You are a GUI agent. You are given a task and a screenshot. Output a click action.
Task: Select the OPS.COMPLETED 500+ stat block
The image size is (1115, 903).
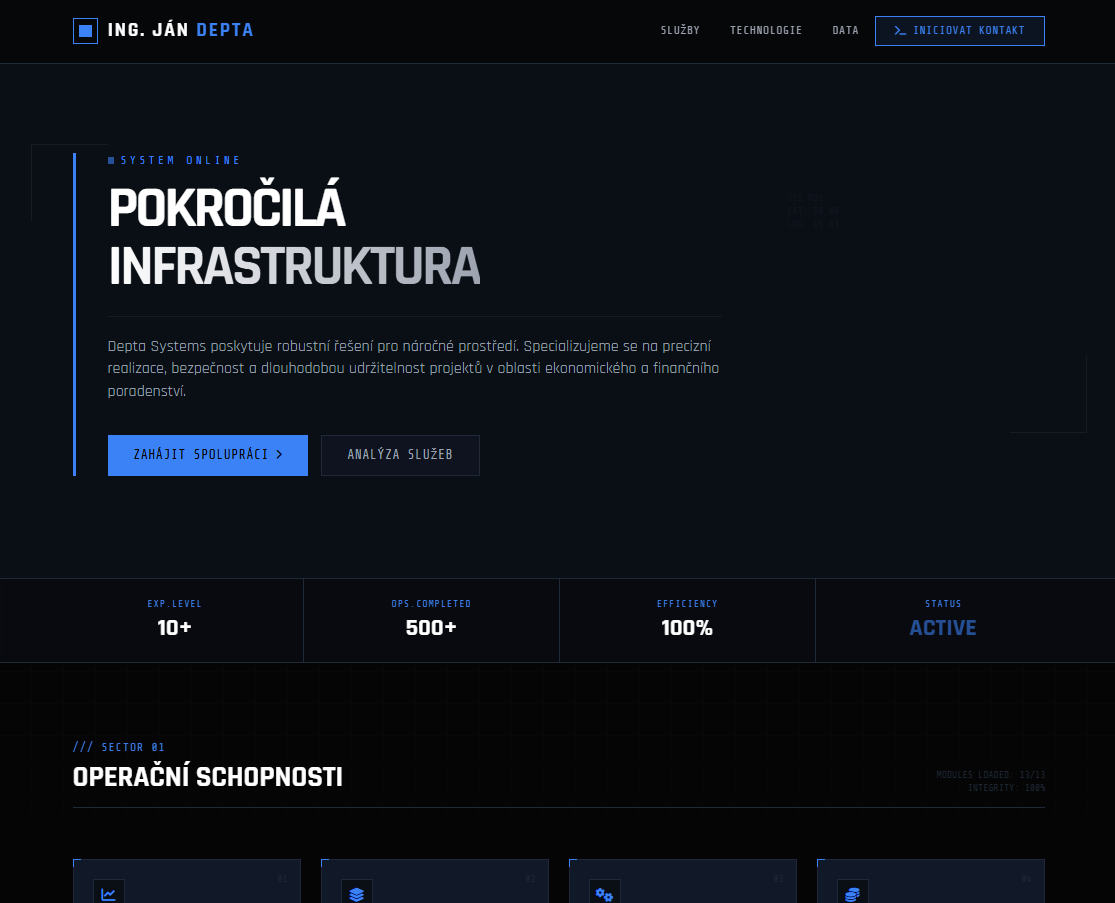[x=430, y=619]
